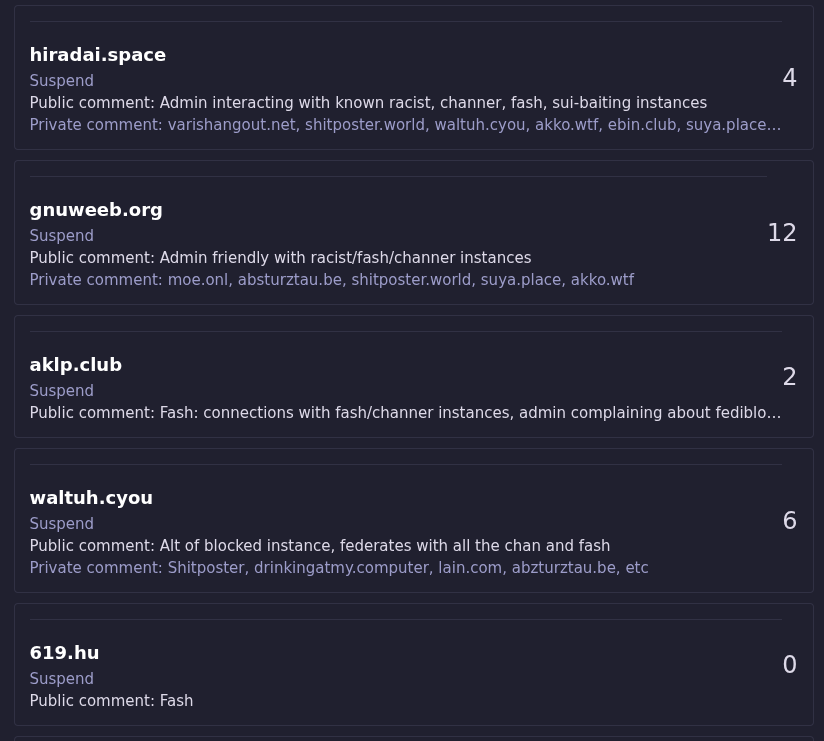This screenshot has width=824, height=741.
Task: Click the Suspend label under aklp.club
Action: click(x=62, y=391)
